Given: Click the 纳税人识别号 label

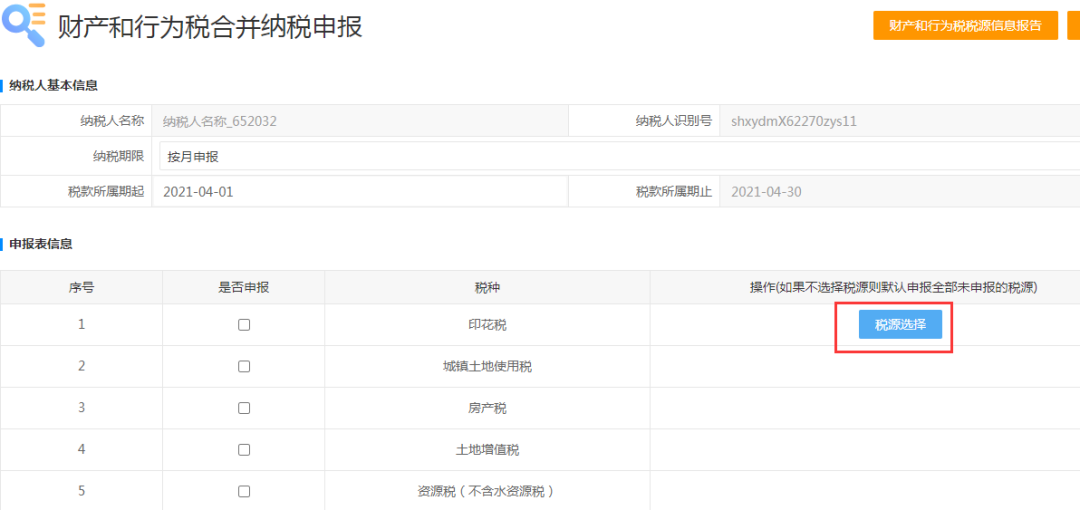Looking at the screenshot, I should (x=674, y=121).
